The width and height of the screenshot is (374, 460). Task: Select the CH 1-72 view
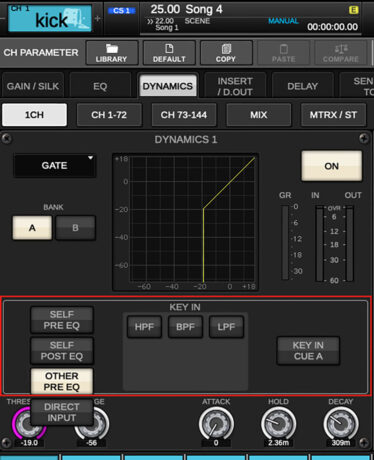(x=109, y=115)
